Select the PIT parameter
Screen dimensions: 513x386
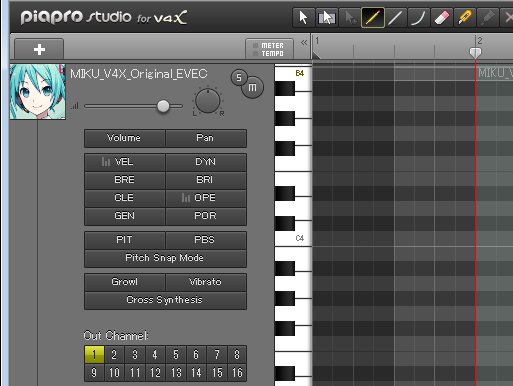tap(125, 240)
